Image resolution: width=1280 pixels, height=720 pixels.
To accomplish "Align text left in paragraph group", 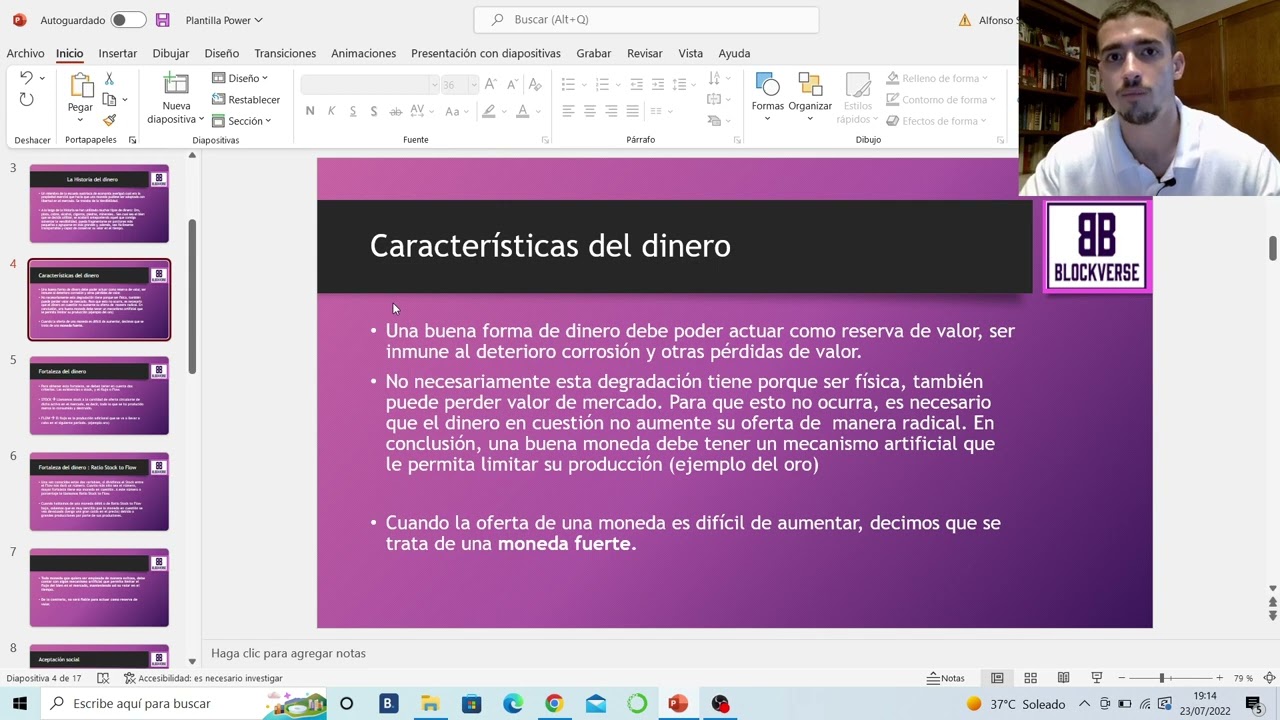I will [x=568, y=111].
